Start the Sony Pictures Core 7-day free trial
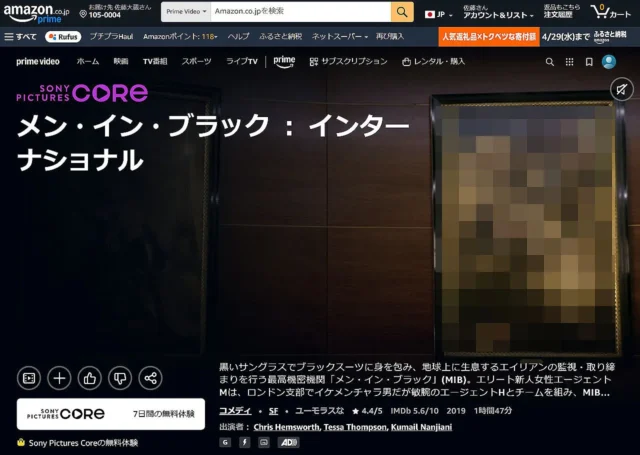 click(x=111, y=414)
